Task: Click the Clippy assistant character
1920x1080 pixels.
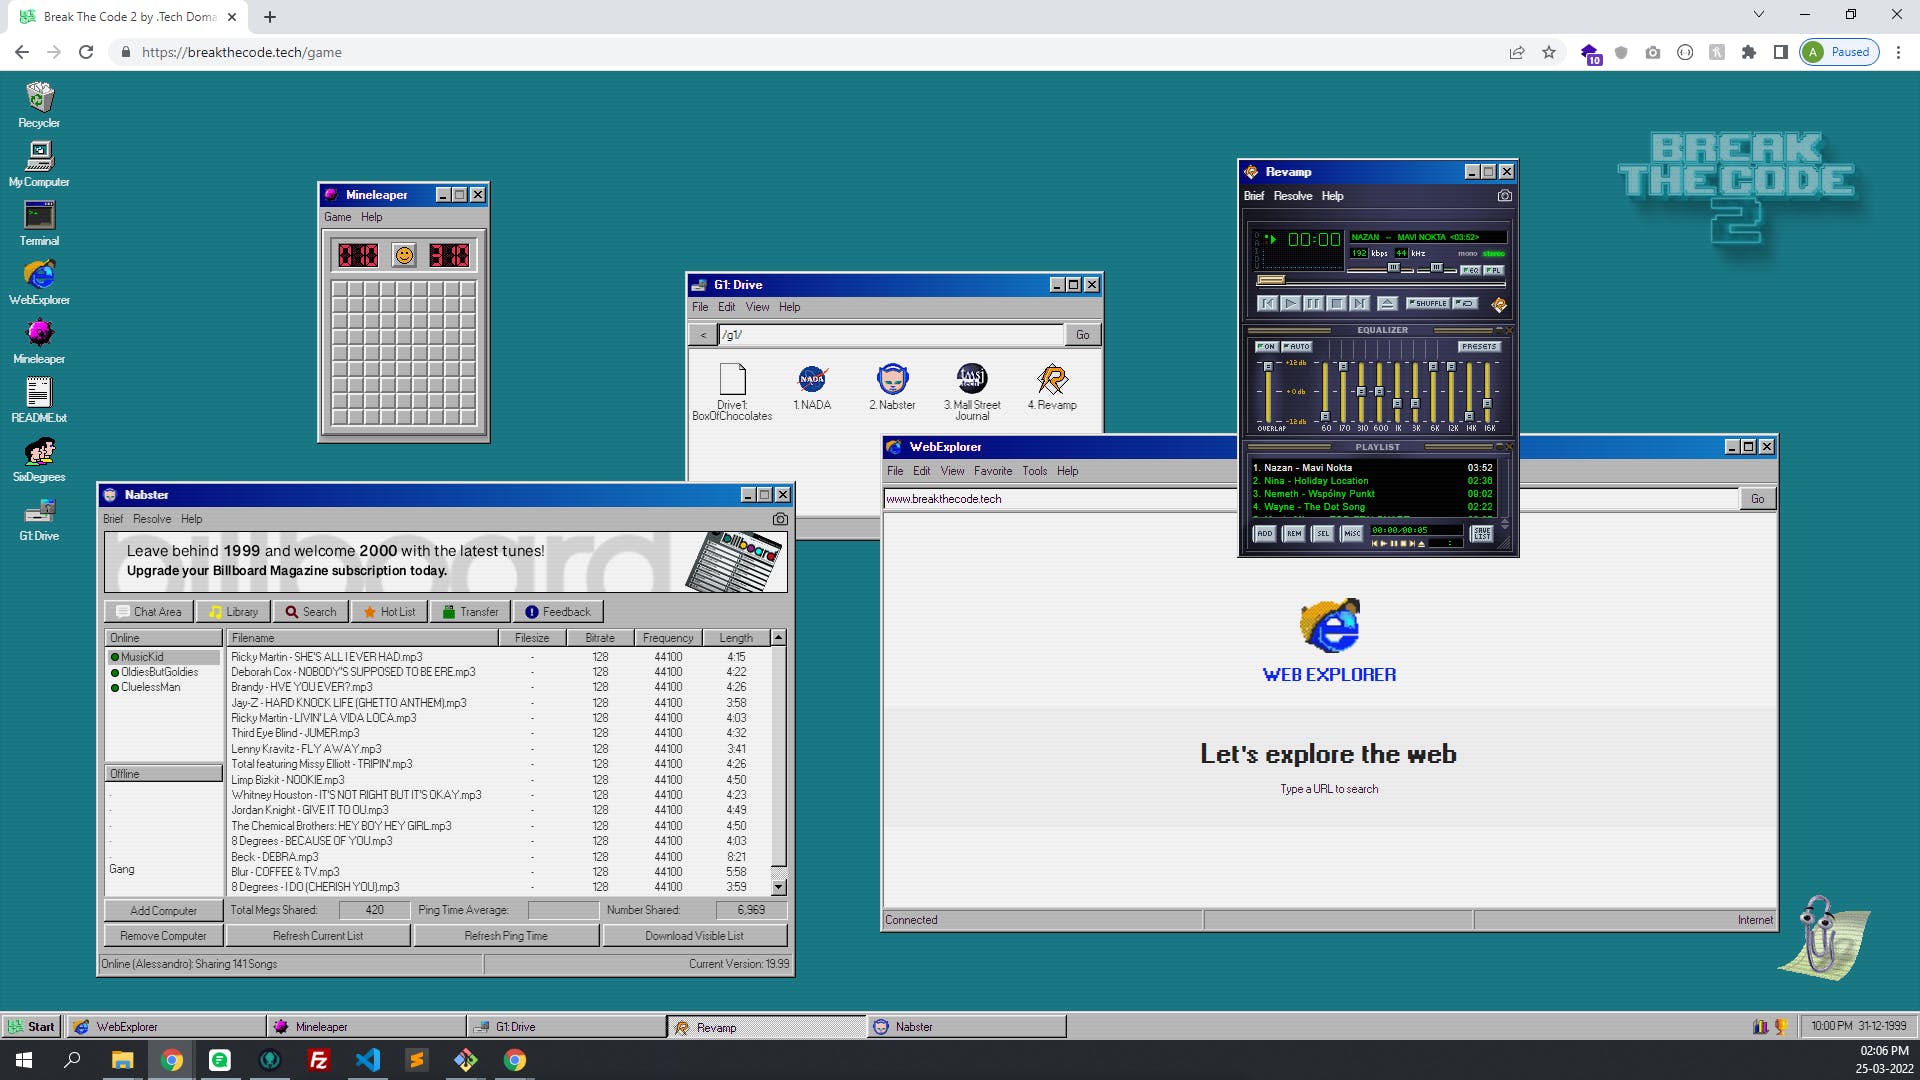Action: click(x=1820, y=940)
